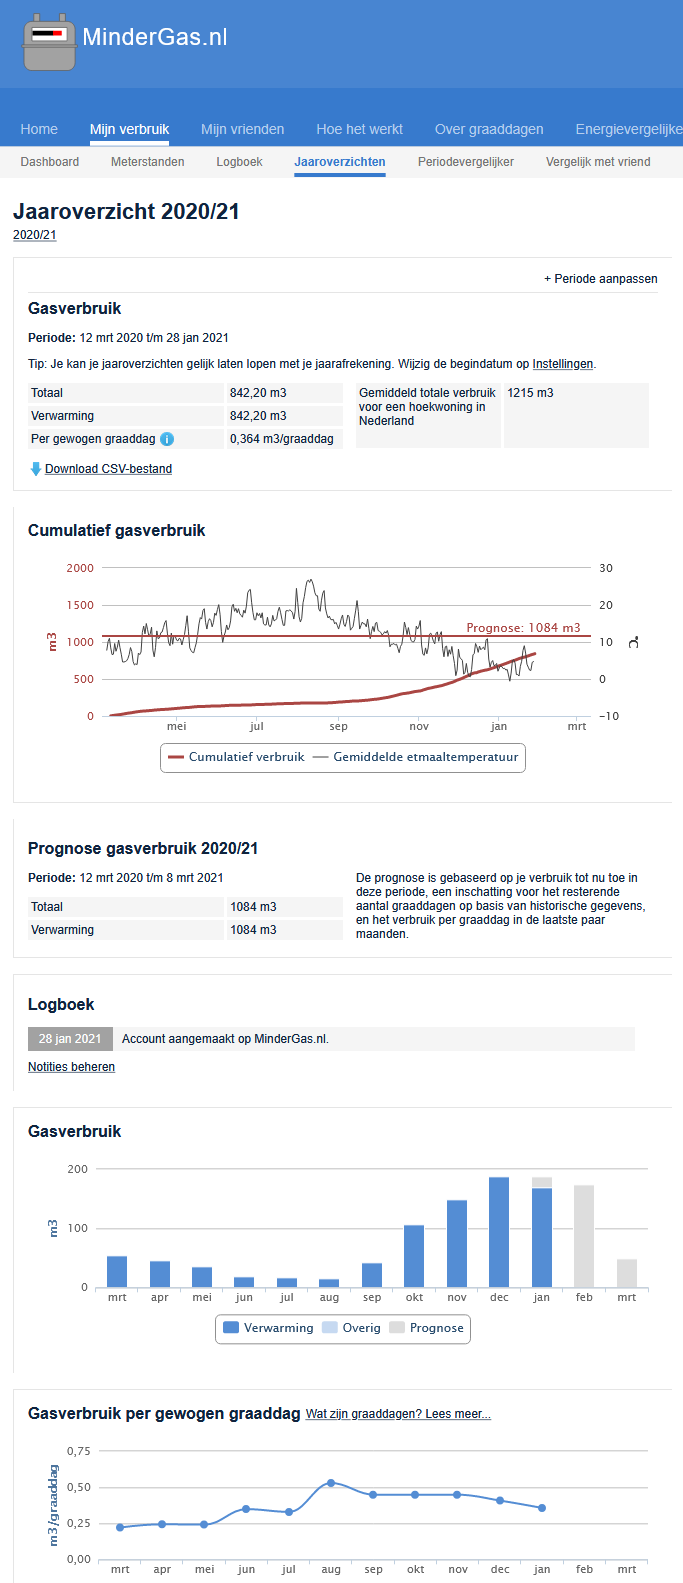Screen dimensions: 683x1583
Task: Click the Overig legend color swatch
Action: click(330, 1328)
